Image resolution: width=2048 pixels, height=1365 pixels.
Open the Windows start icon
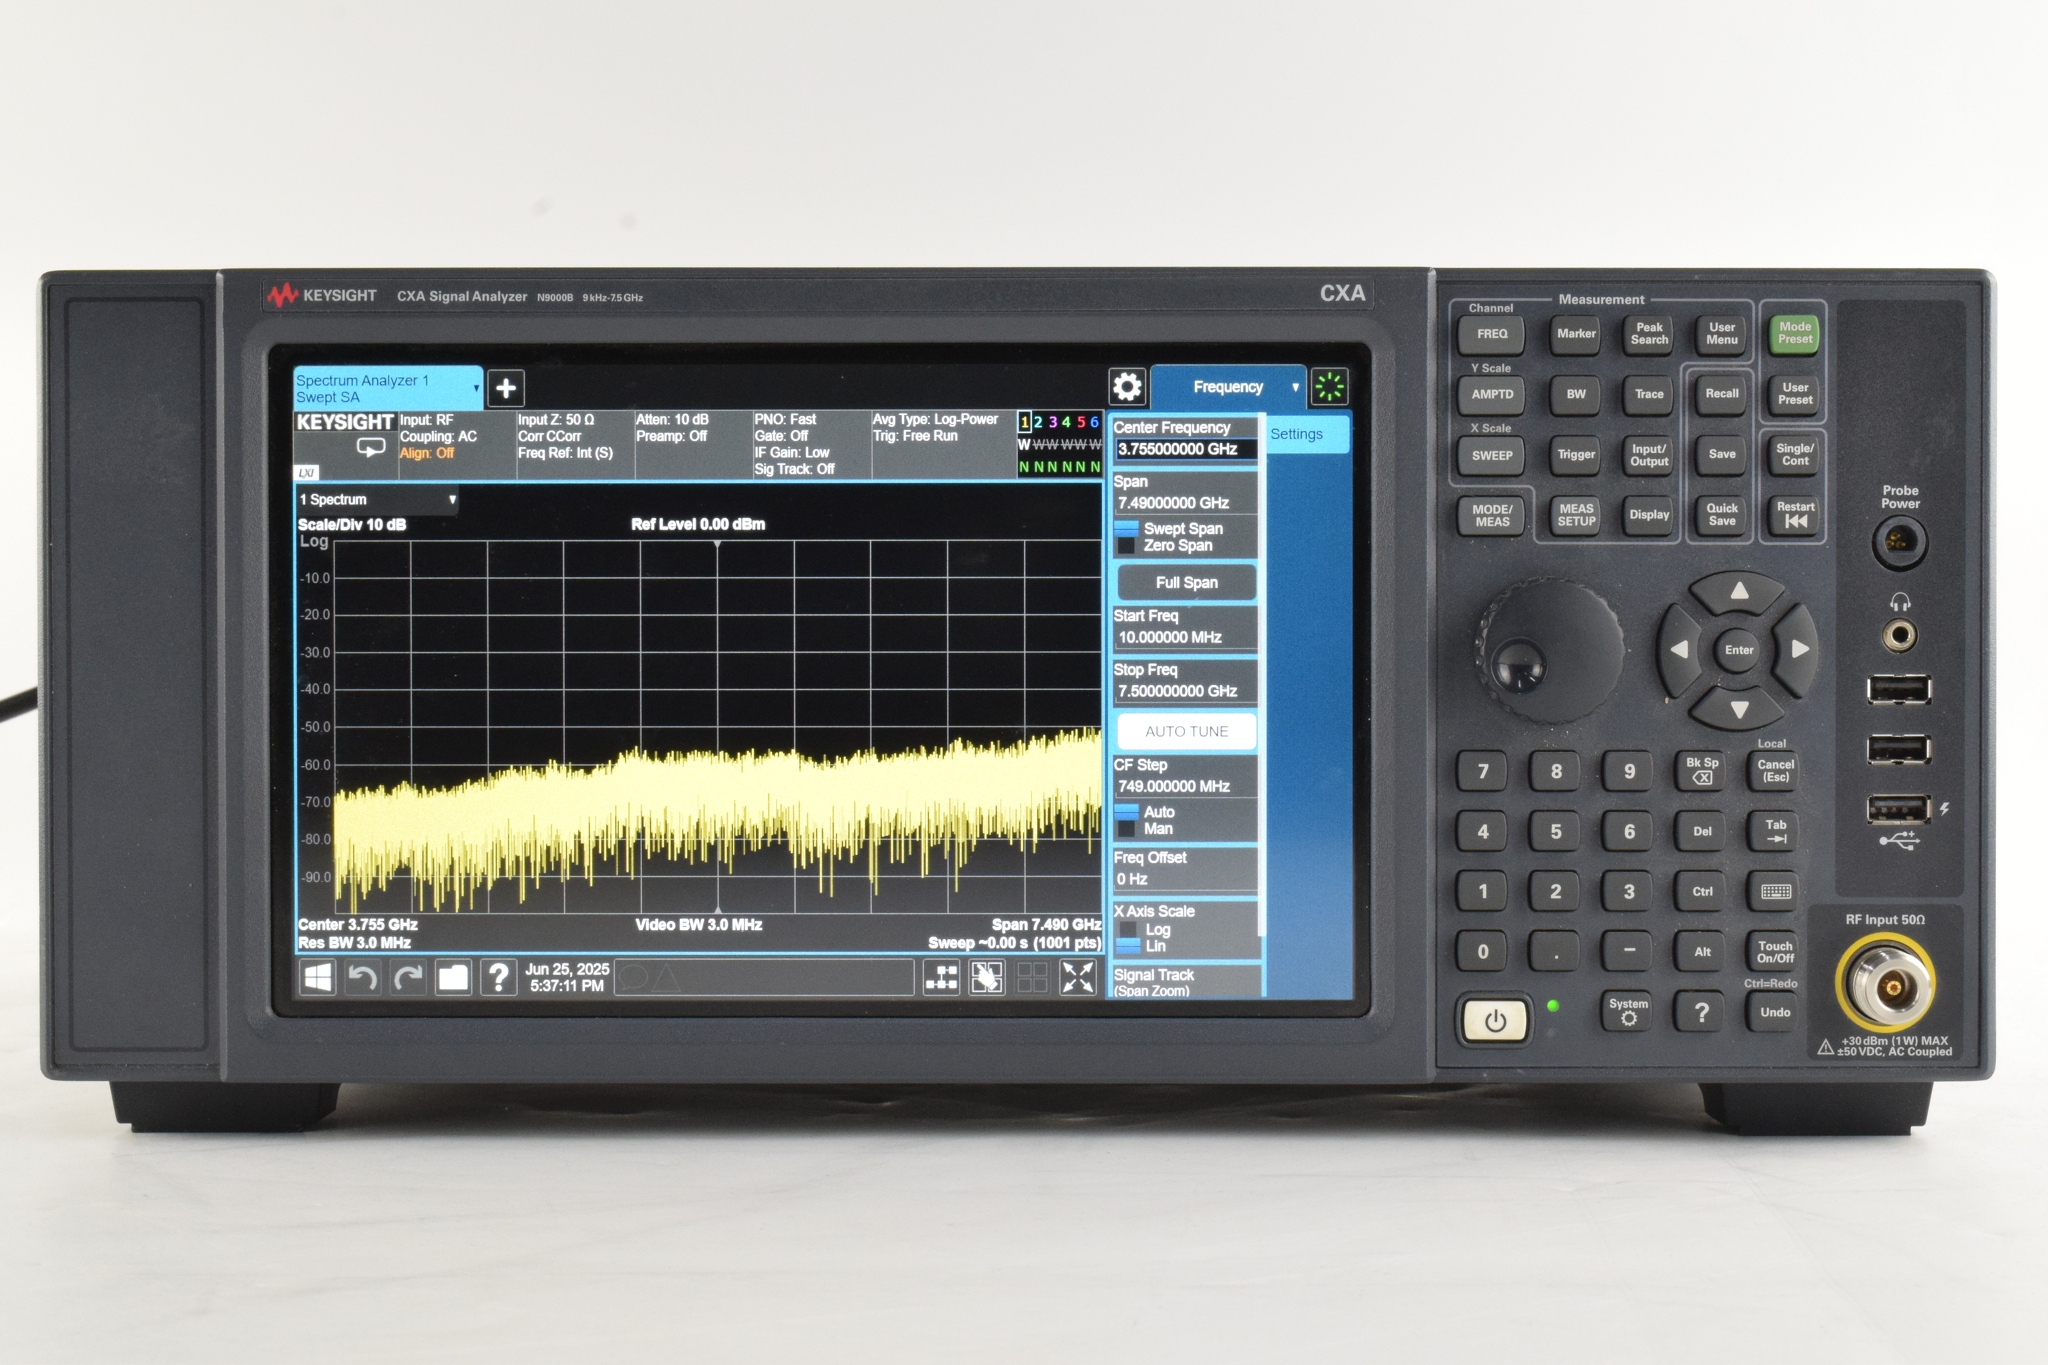[317, 977]
